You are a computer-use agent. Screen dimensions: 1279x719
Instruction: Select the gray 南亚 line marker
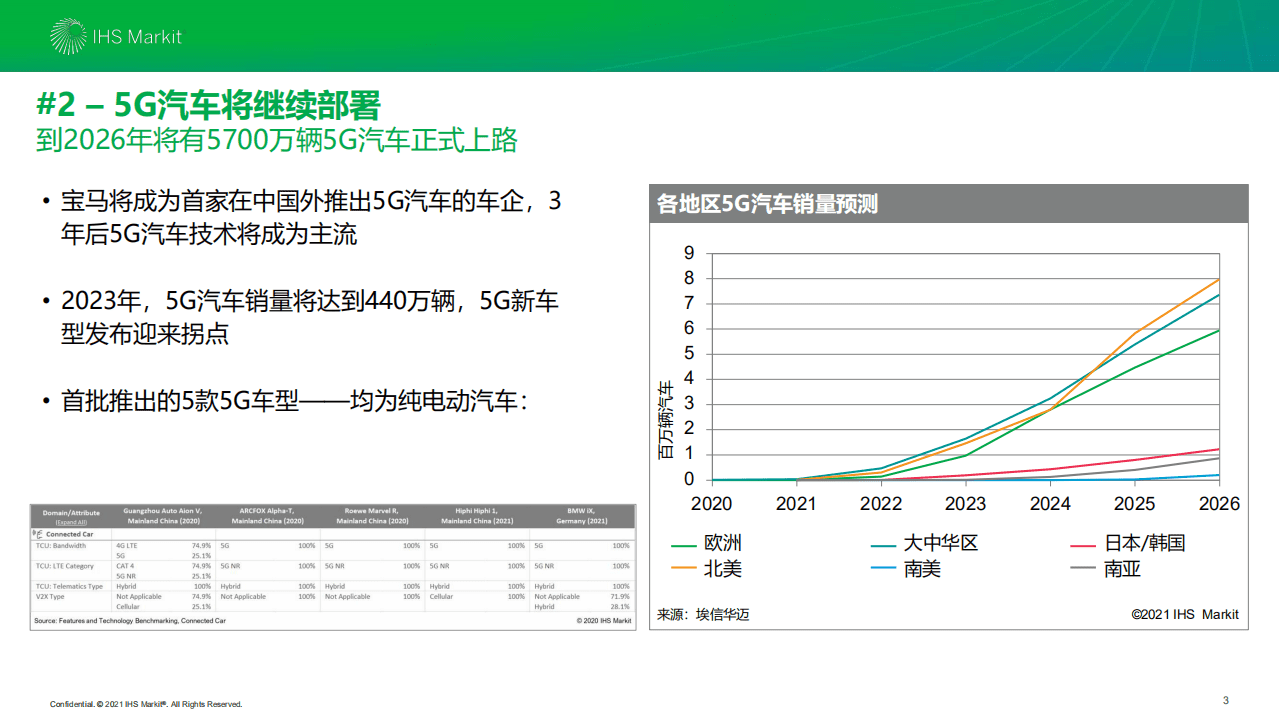pos(1082,567)
